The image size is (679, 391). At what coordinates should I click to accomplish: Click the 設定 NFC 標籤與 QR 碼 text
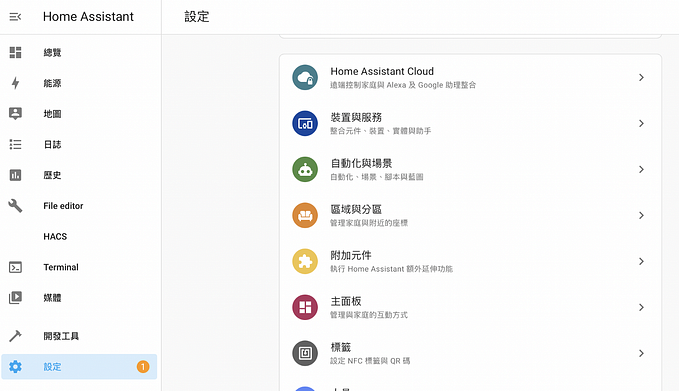[x=370, y=360]
